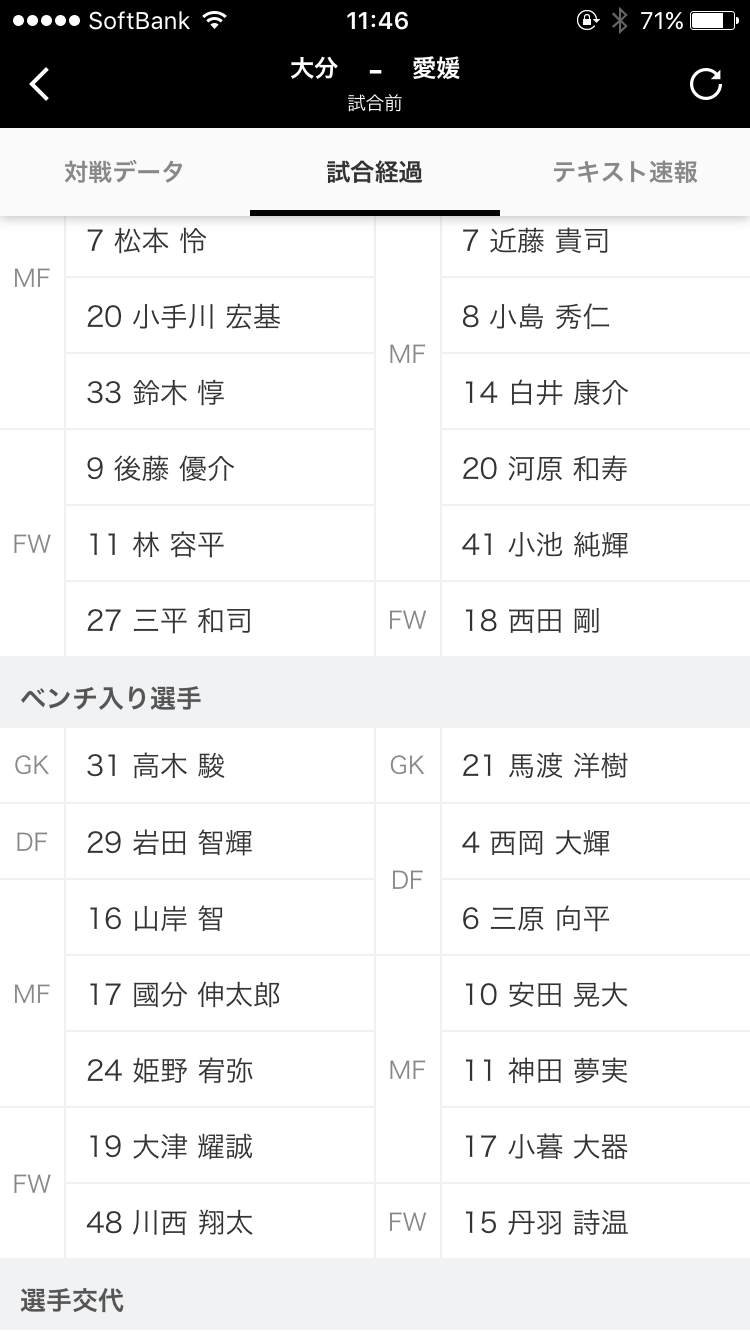
Task: Tap the 大分 - 愛媛 match title
Action: [375, 70]
